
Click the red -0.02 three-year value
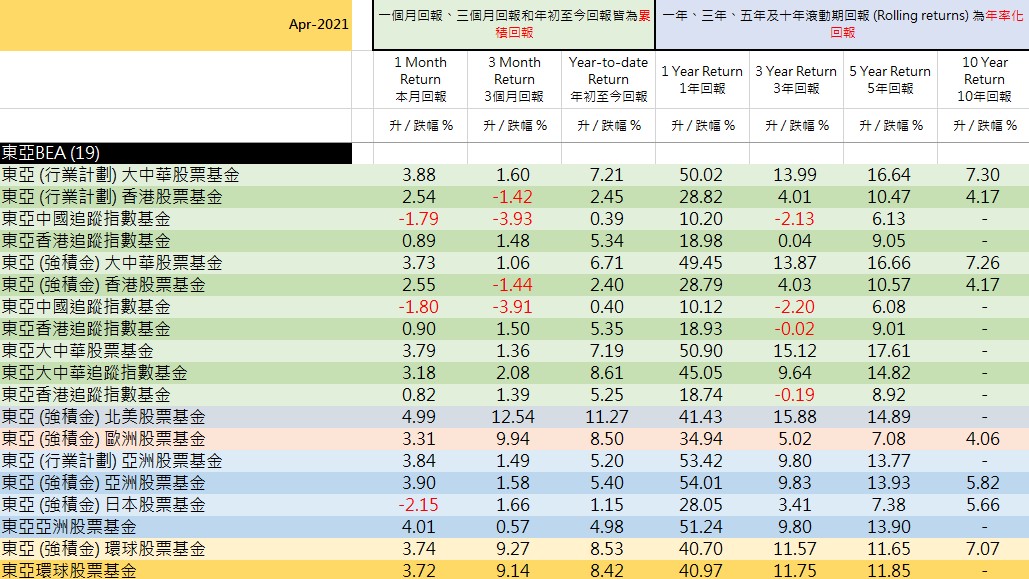pos(795,329)
